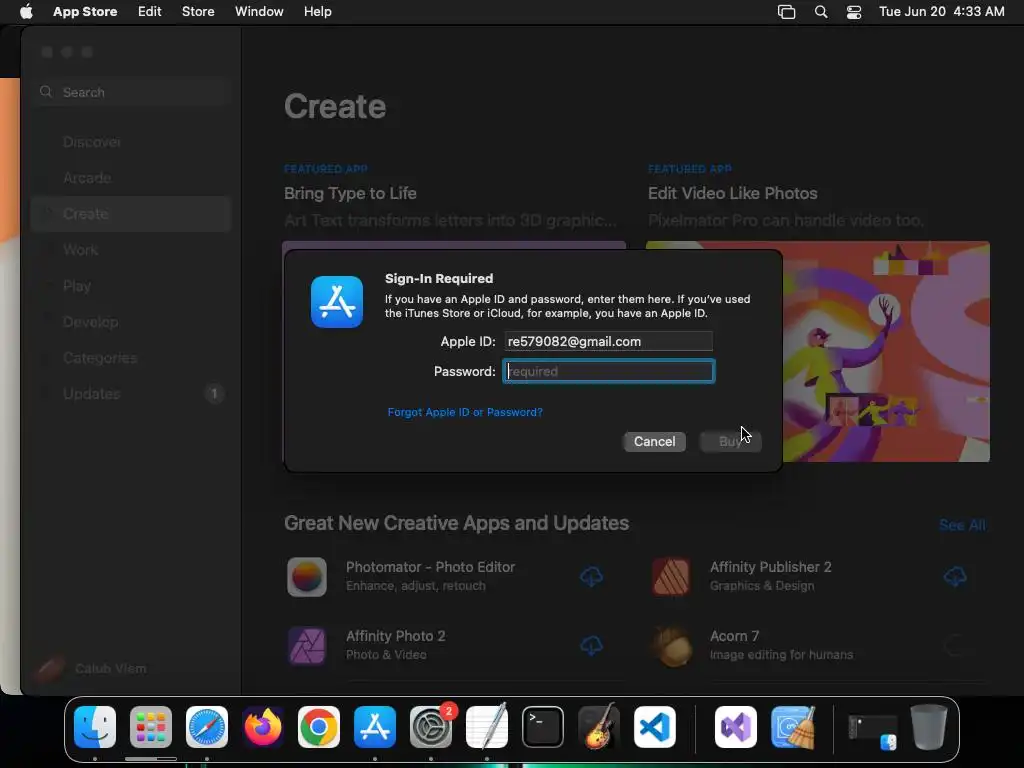
Task: Click the 'Bring Type to Life' headline
Action: coord(350,193)
